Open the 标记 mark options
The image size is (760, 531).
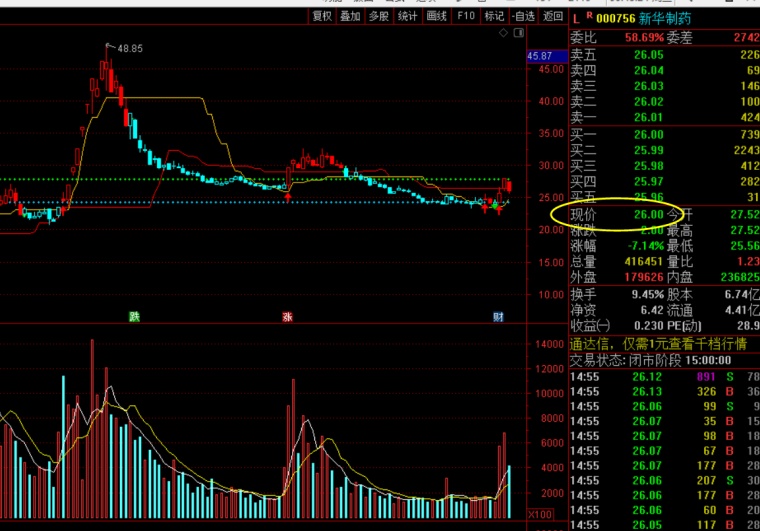tap(494, 16)
